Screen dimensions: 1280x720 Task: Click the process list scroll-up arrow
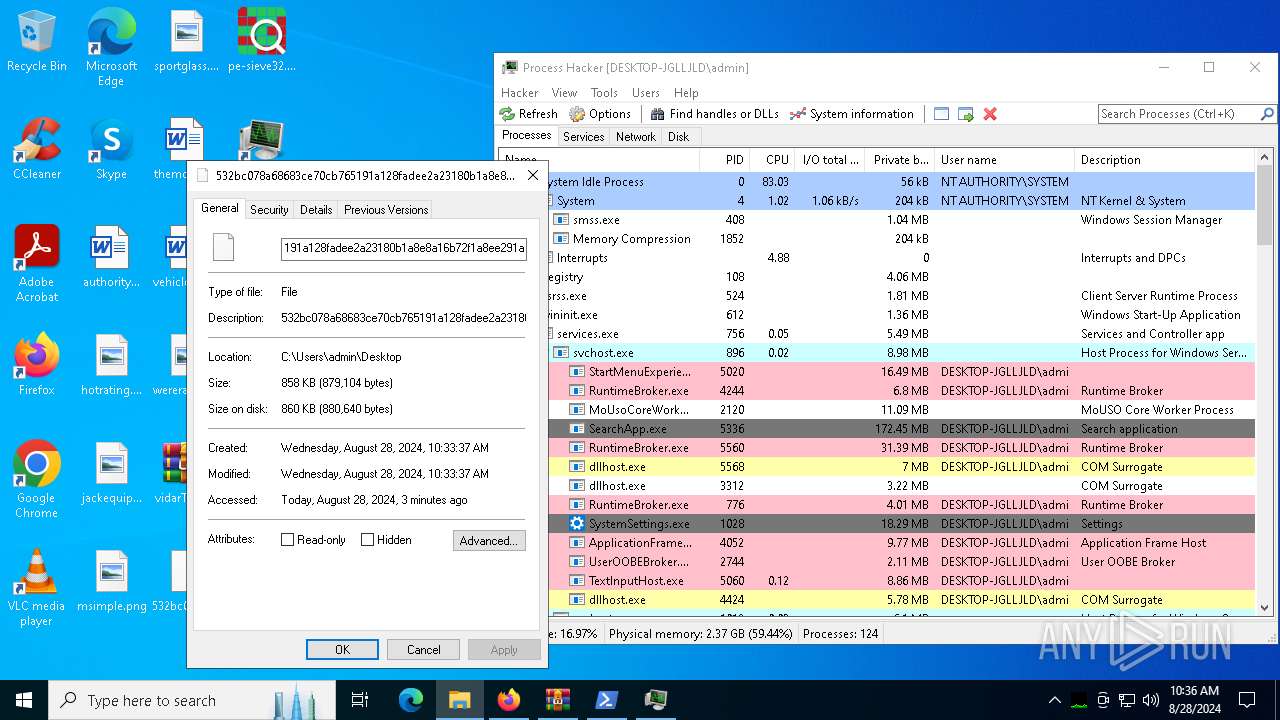1265,159
